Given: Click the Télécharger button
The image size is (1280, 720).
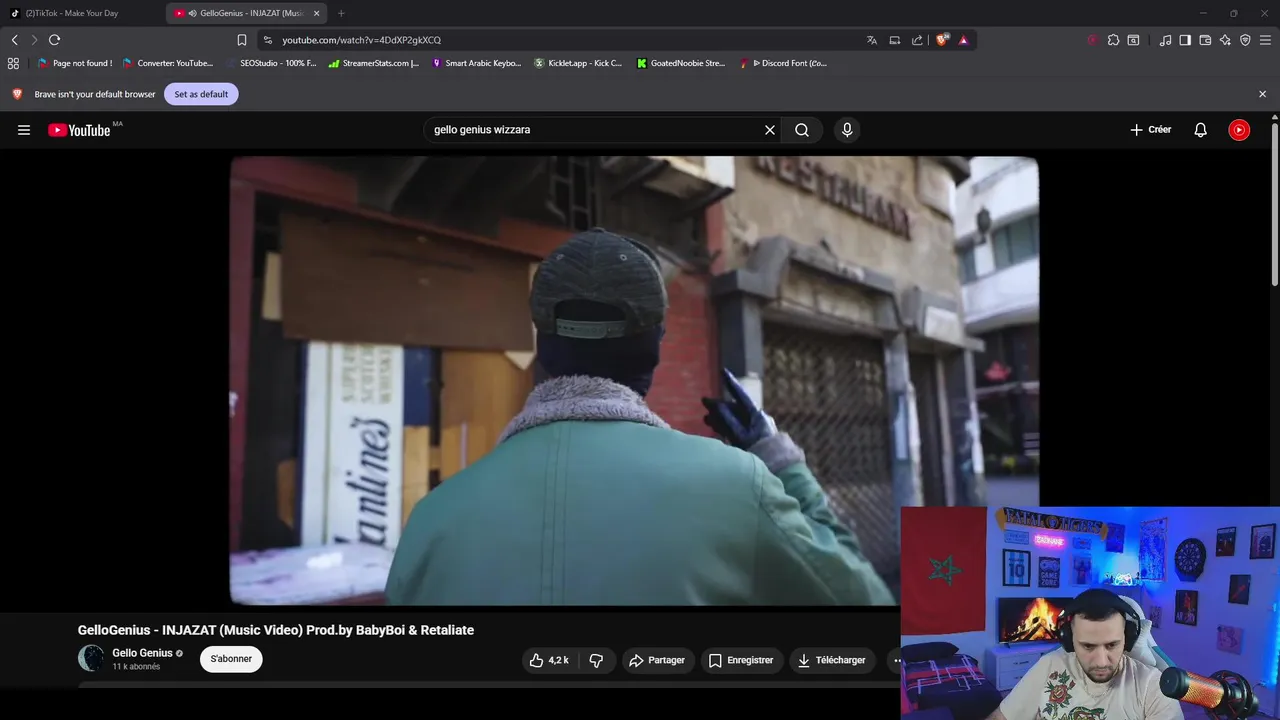Looking at the screenshot, I should tap(832, 660).
